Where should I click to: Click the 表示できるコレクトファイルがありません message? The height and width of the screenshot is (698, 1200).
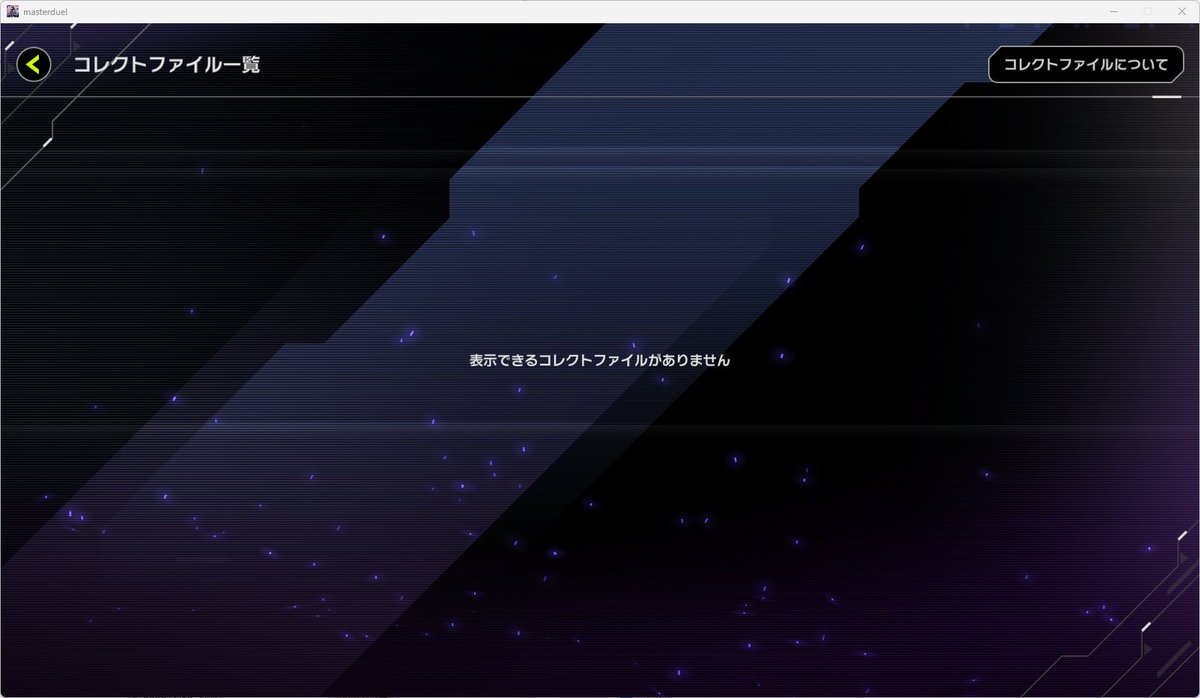pos(600,360)
